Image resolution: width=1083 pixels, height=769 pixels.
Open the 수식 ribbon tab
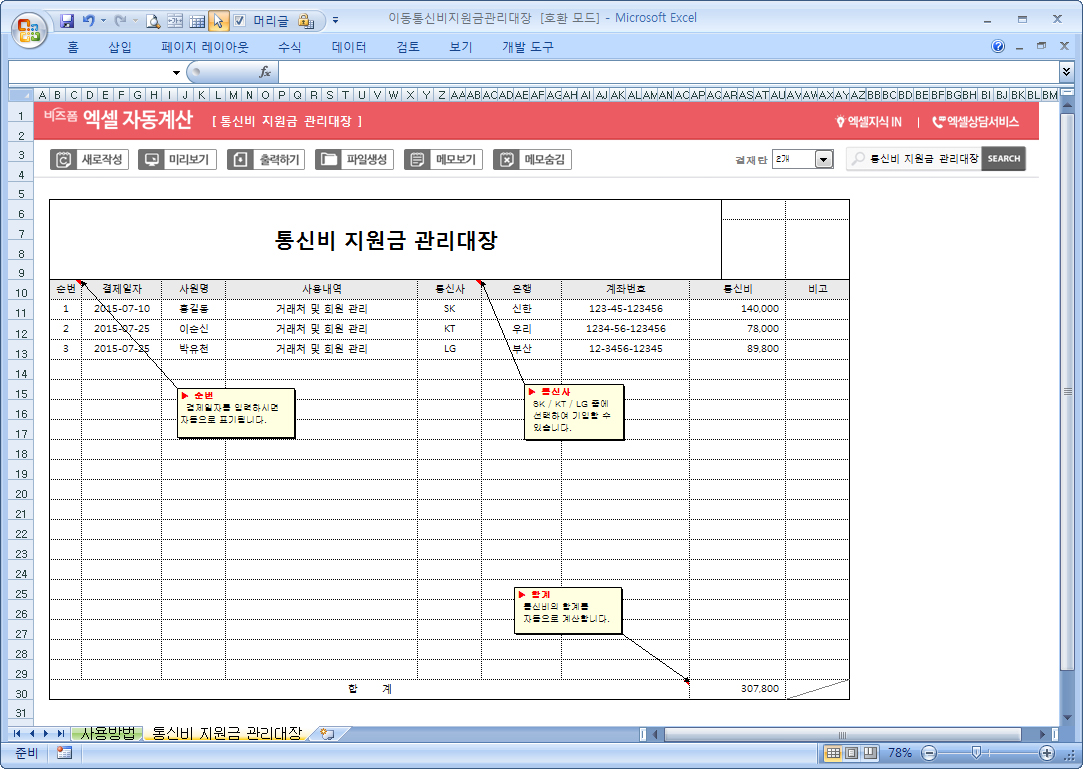coord(289,47)
